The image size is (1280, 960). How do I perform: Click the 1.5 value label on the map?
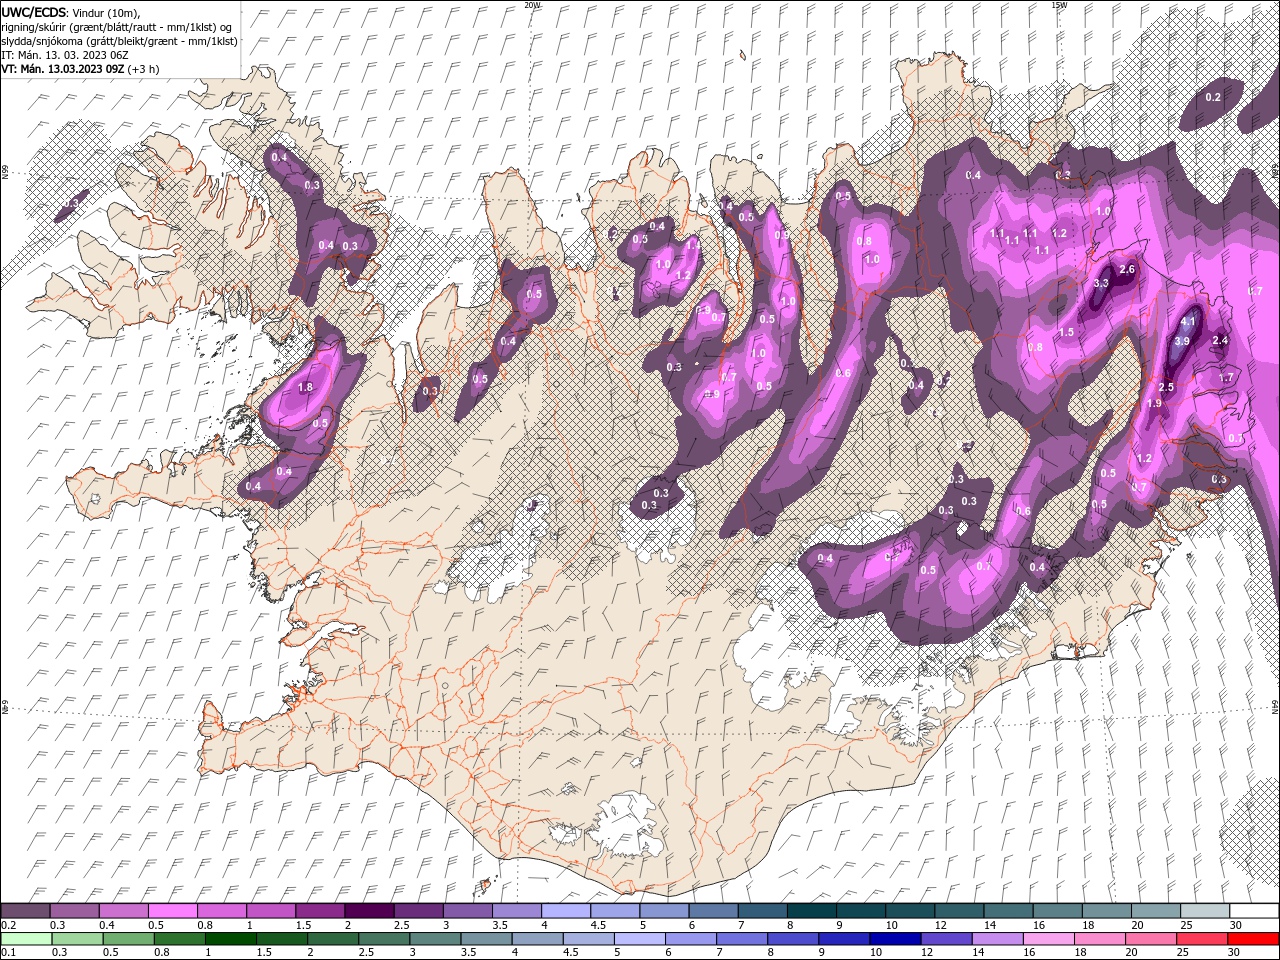1066,332
